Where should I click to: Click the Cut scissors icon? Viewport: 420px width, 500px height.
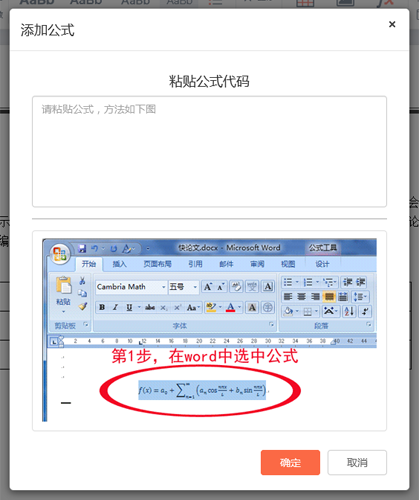[x=82, y=281]
